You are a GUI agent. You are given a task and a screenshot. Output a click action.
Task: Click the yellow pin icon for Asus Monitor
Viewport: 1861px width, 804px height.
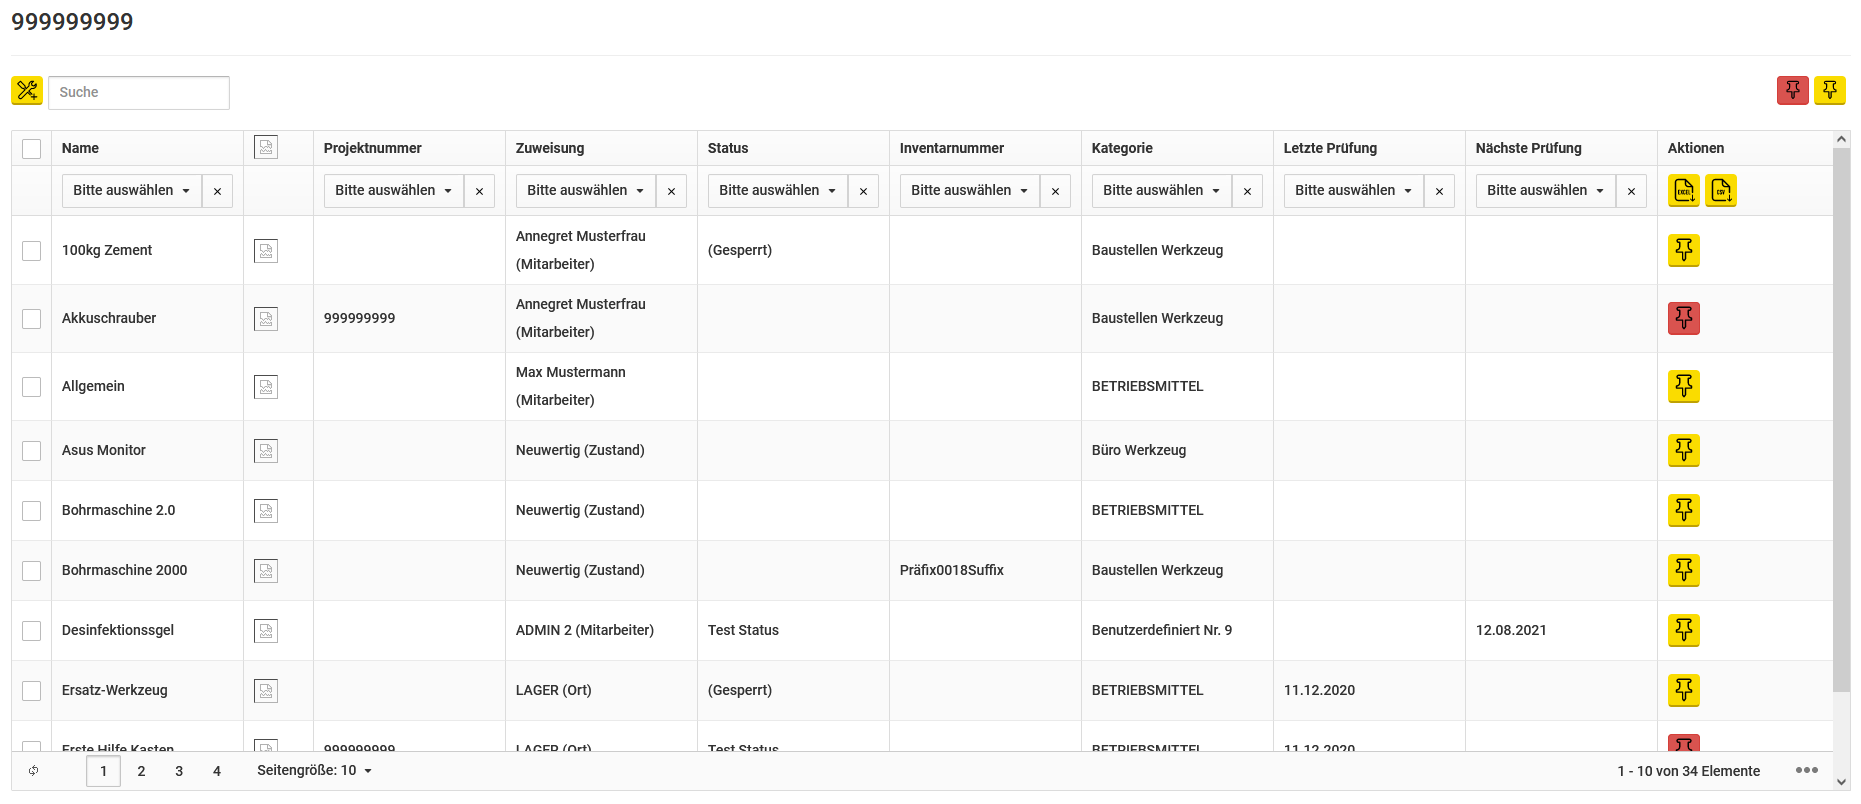[1684, 450]
